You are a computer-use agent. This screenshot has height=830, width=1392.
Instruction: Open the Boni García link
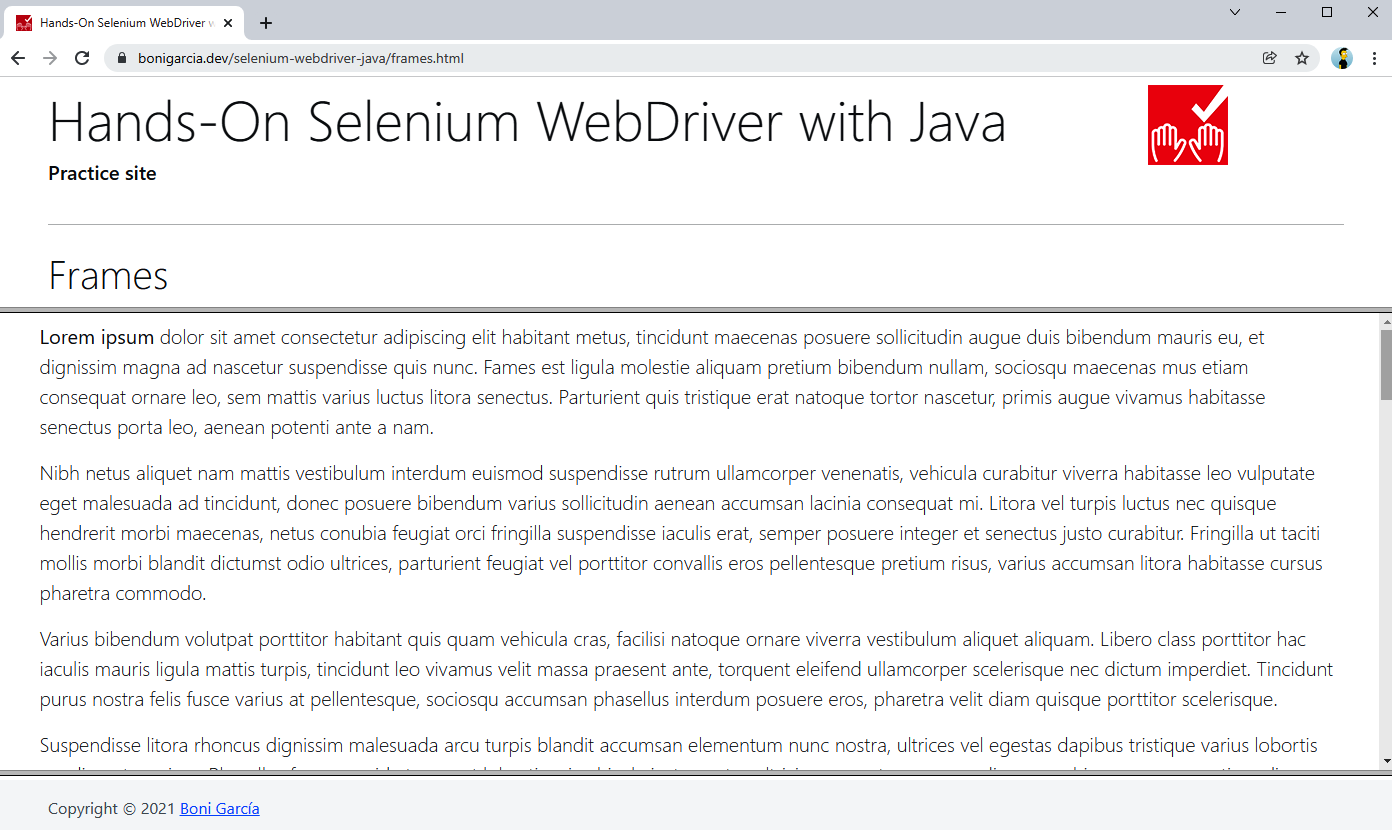pyautogui.click(x=220, y=808)
